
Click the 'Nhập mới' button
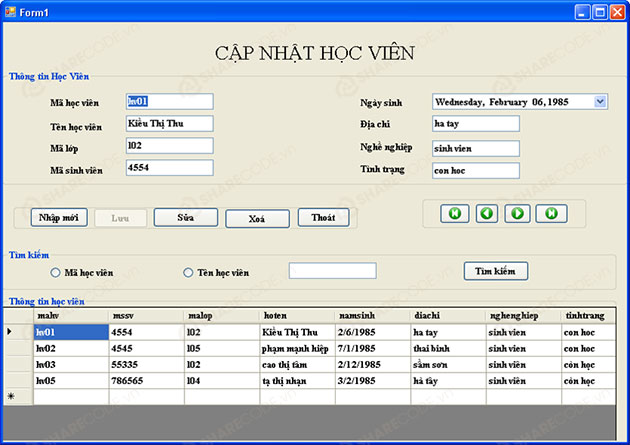tap(59, 217)
